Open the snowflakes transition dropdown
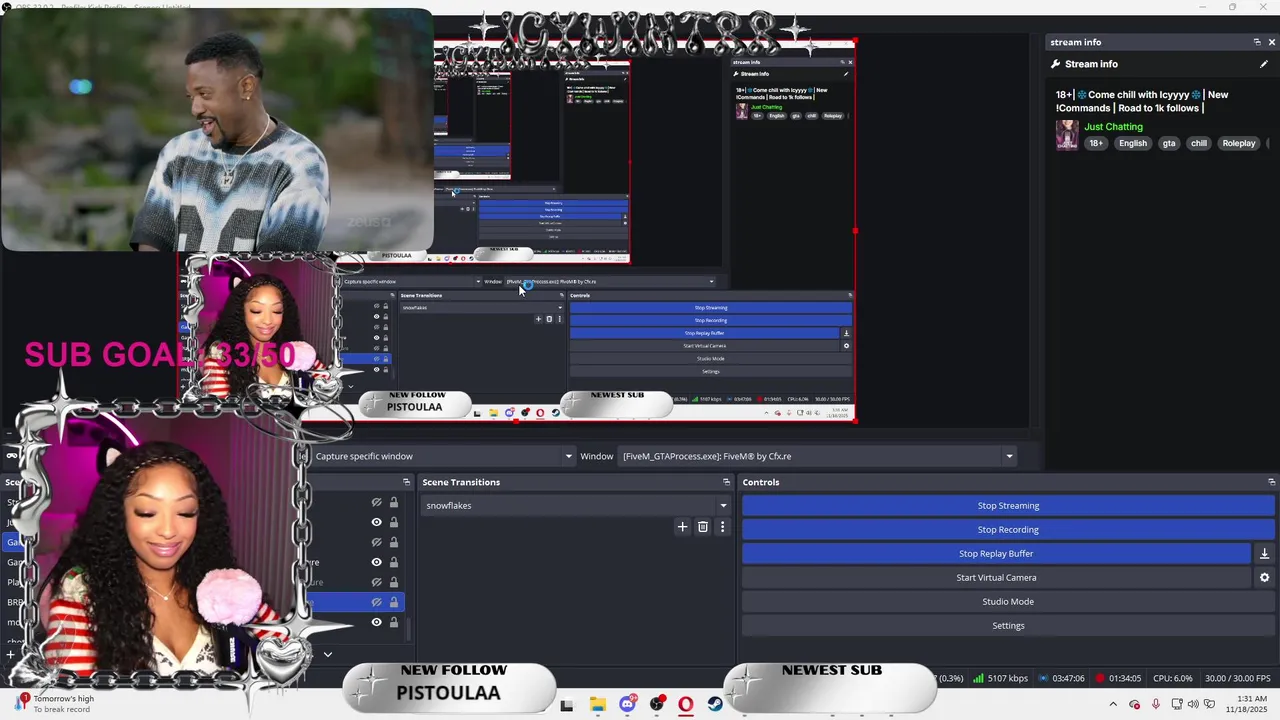 click(x=576, y=506)
